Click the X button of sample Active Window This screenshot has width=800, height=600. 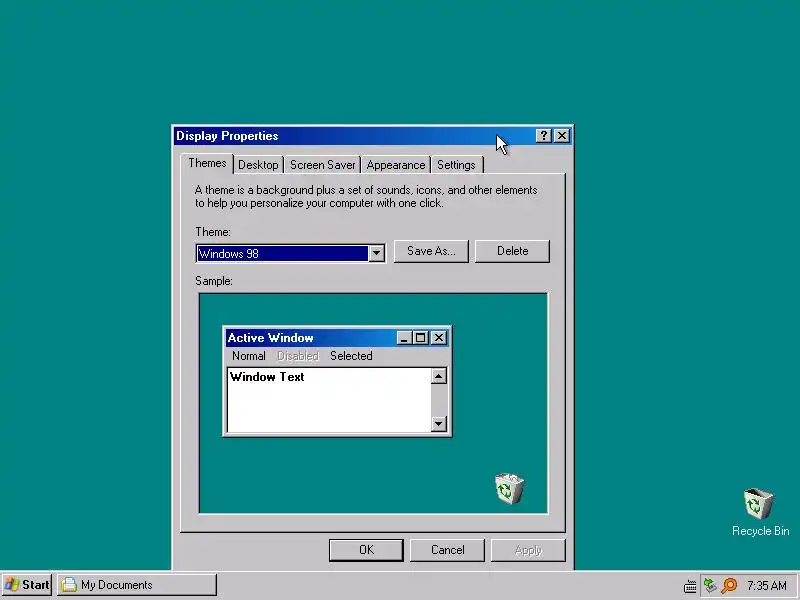(x=438, y=338)
